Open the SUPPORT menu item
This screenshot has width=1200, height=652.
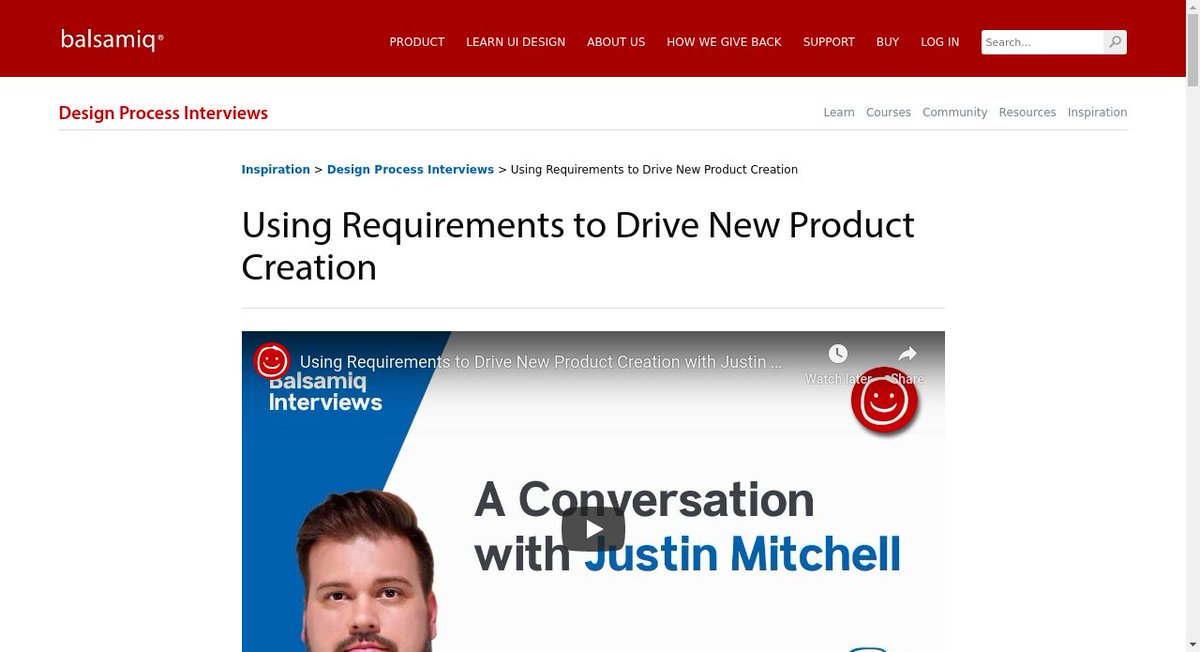pyautogui.click(x=829, y=42)
